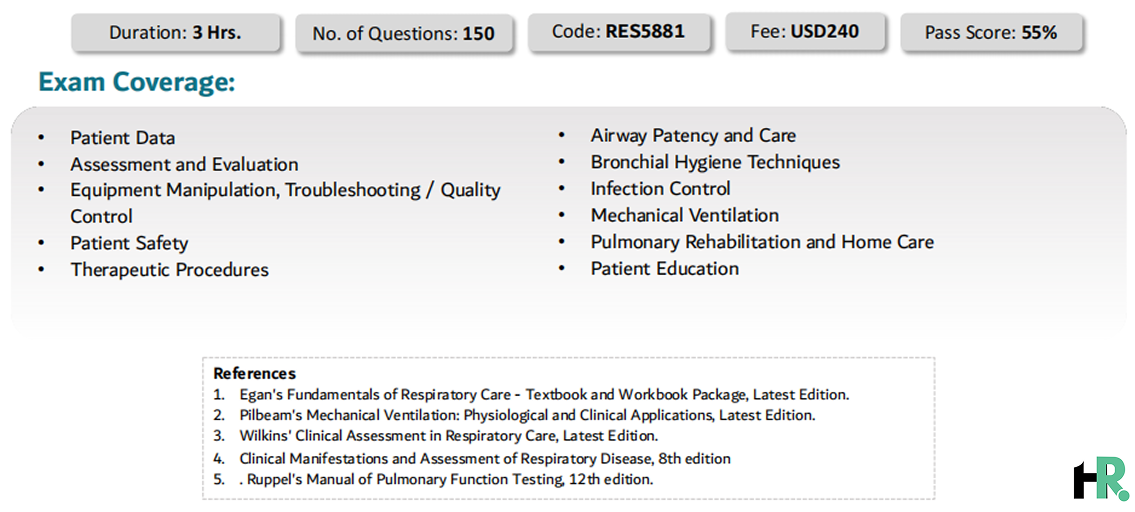The image size is (1135, 512).
Task: Select the Infection Control topic
Action: click(660, 189)
